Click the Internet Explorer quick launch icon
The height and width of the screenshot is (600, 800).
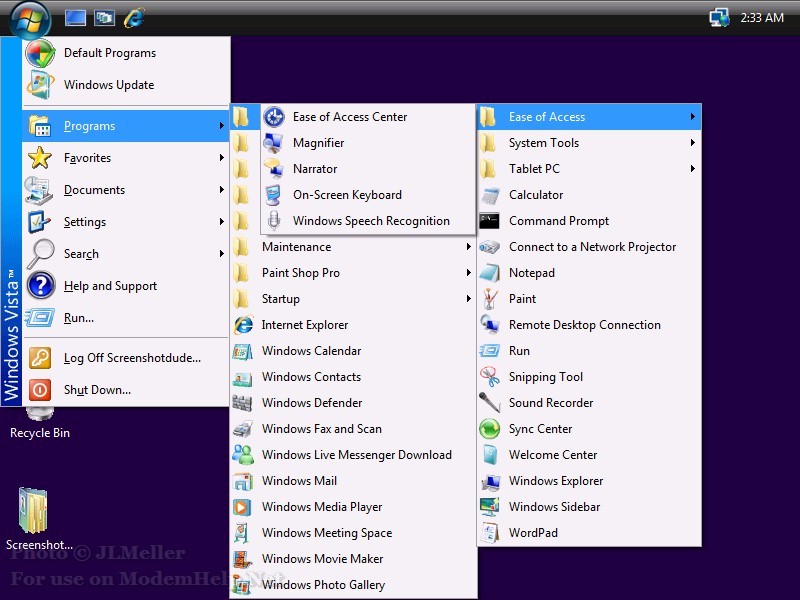133,17
